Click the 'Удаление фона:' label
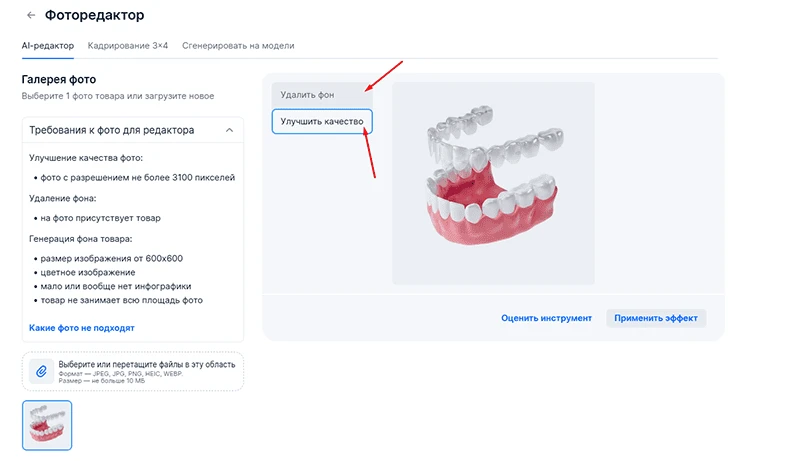Screen dimensions: 800x461 pyautogui.click(x=63, y=198)
